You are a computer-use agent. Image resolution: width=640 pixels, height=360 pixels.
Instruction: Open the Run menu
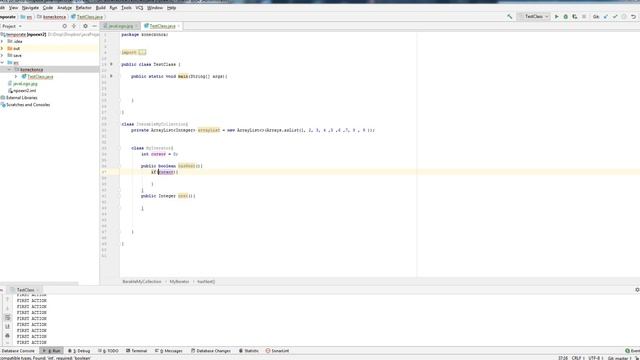coord(113,8)
